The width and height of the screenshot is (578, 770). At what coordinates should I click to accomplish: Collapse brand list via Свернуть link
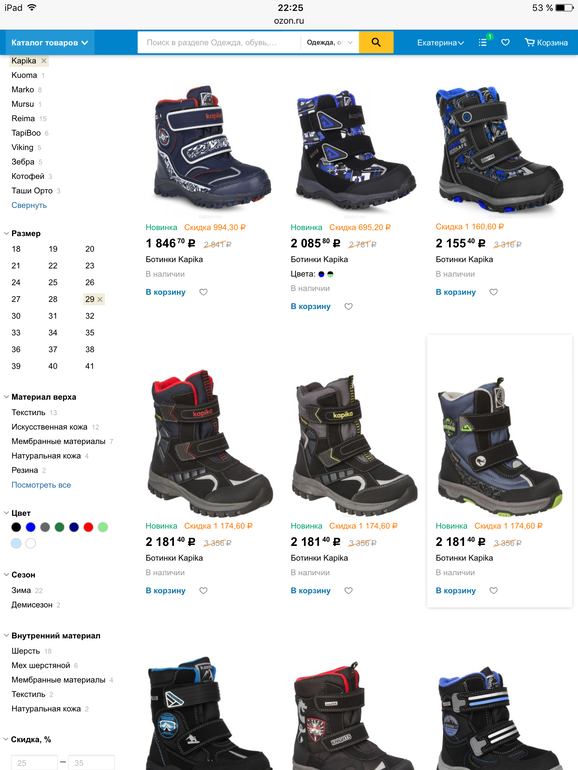[29, 205]
